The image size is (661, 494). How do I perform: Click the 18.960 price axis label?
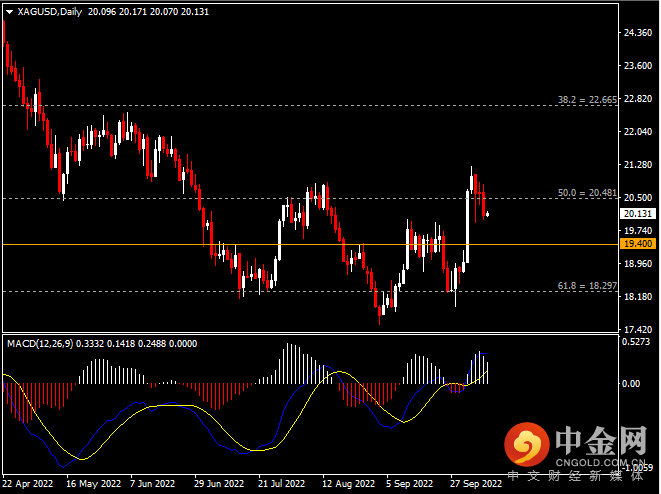click(638, 264)
